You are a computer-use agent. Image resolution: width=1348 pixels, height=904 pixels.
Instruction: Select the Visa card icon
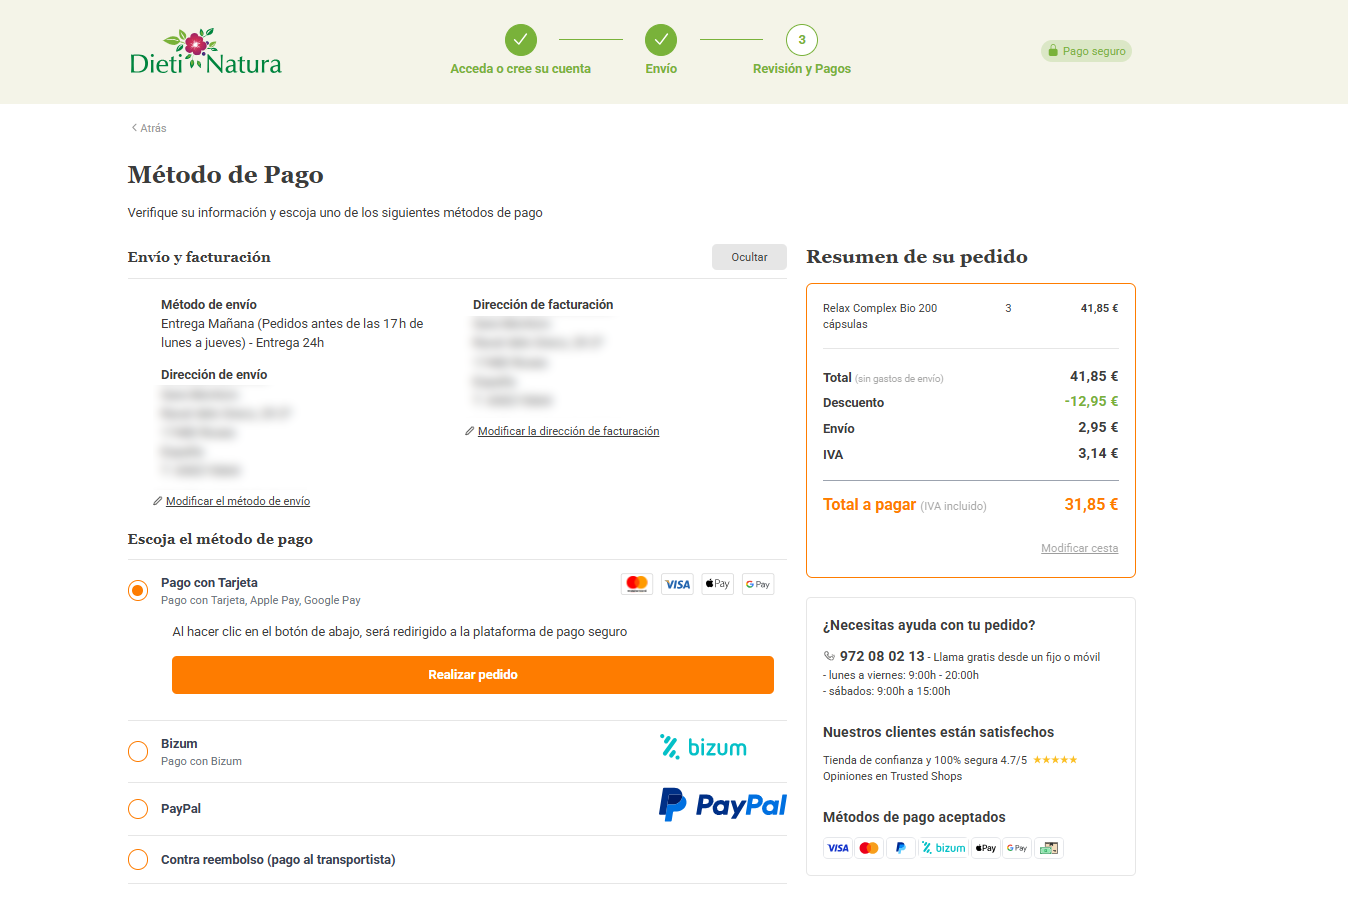point(677,583)
